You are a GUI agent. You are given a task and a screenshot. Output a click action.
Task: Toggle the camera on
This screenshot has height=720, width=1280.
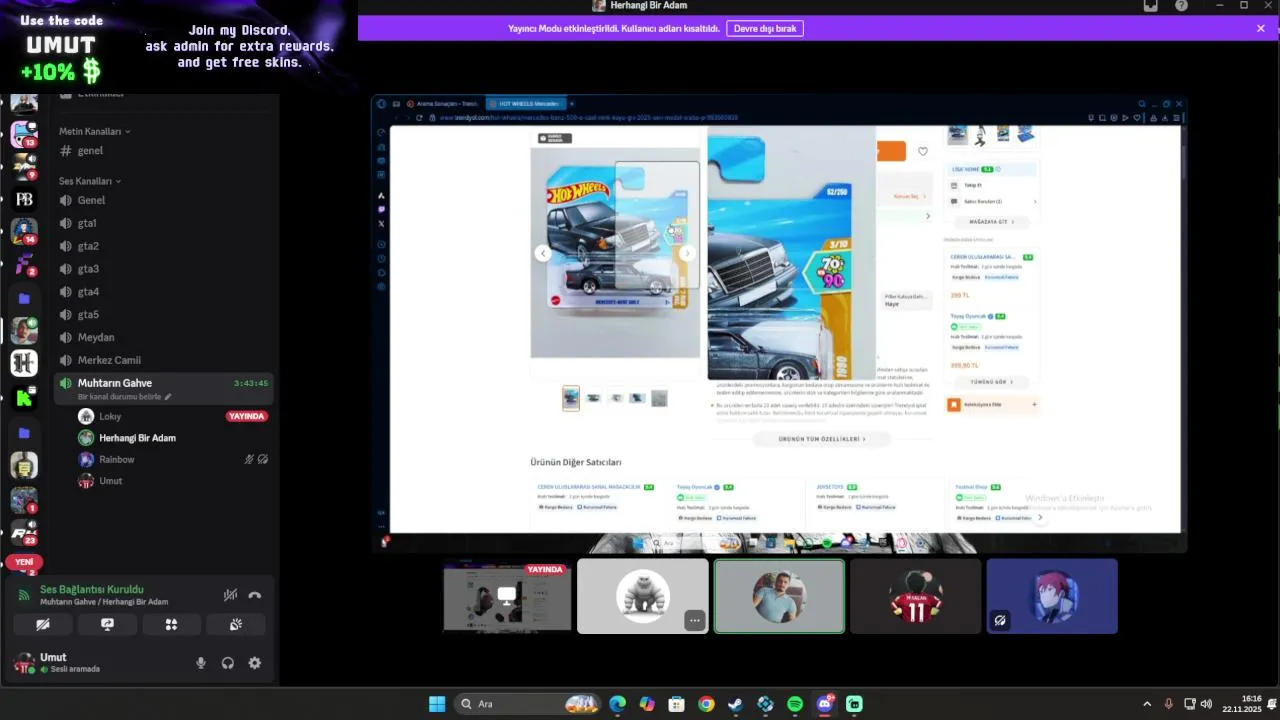pos(43,624)
